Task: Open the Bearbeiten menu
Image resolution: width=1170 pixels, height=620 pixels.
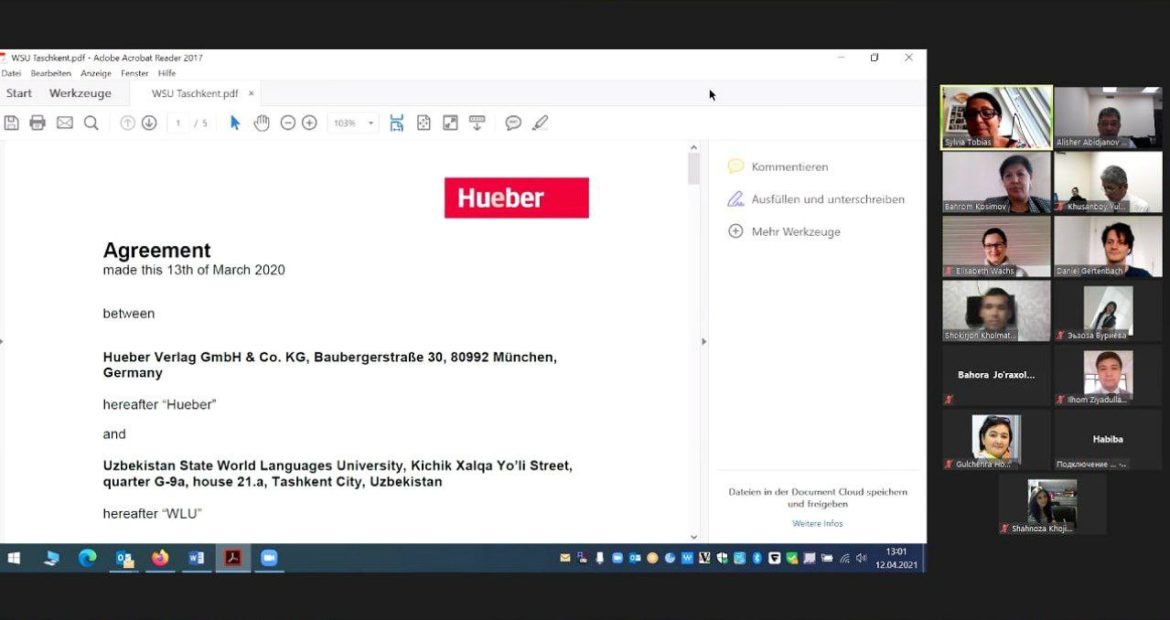Action: pos(50,73)
